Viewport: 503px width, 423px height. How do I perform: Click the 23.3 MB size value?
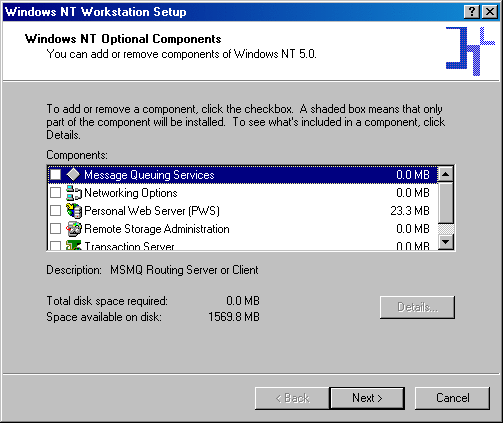point(410,211)
